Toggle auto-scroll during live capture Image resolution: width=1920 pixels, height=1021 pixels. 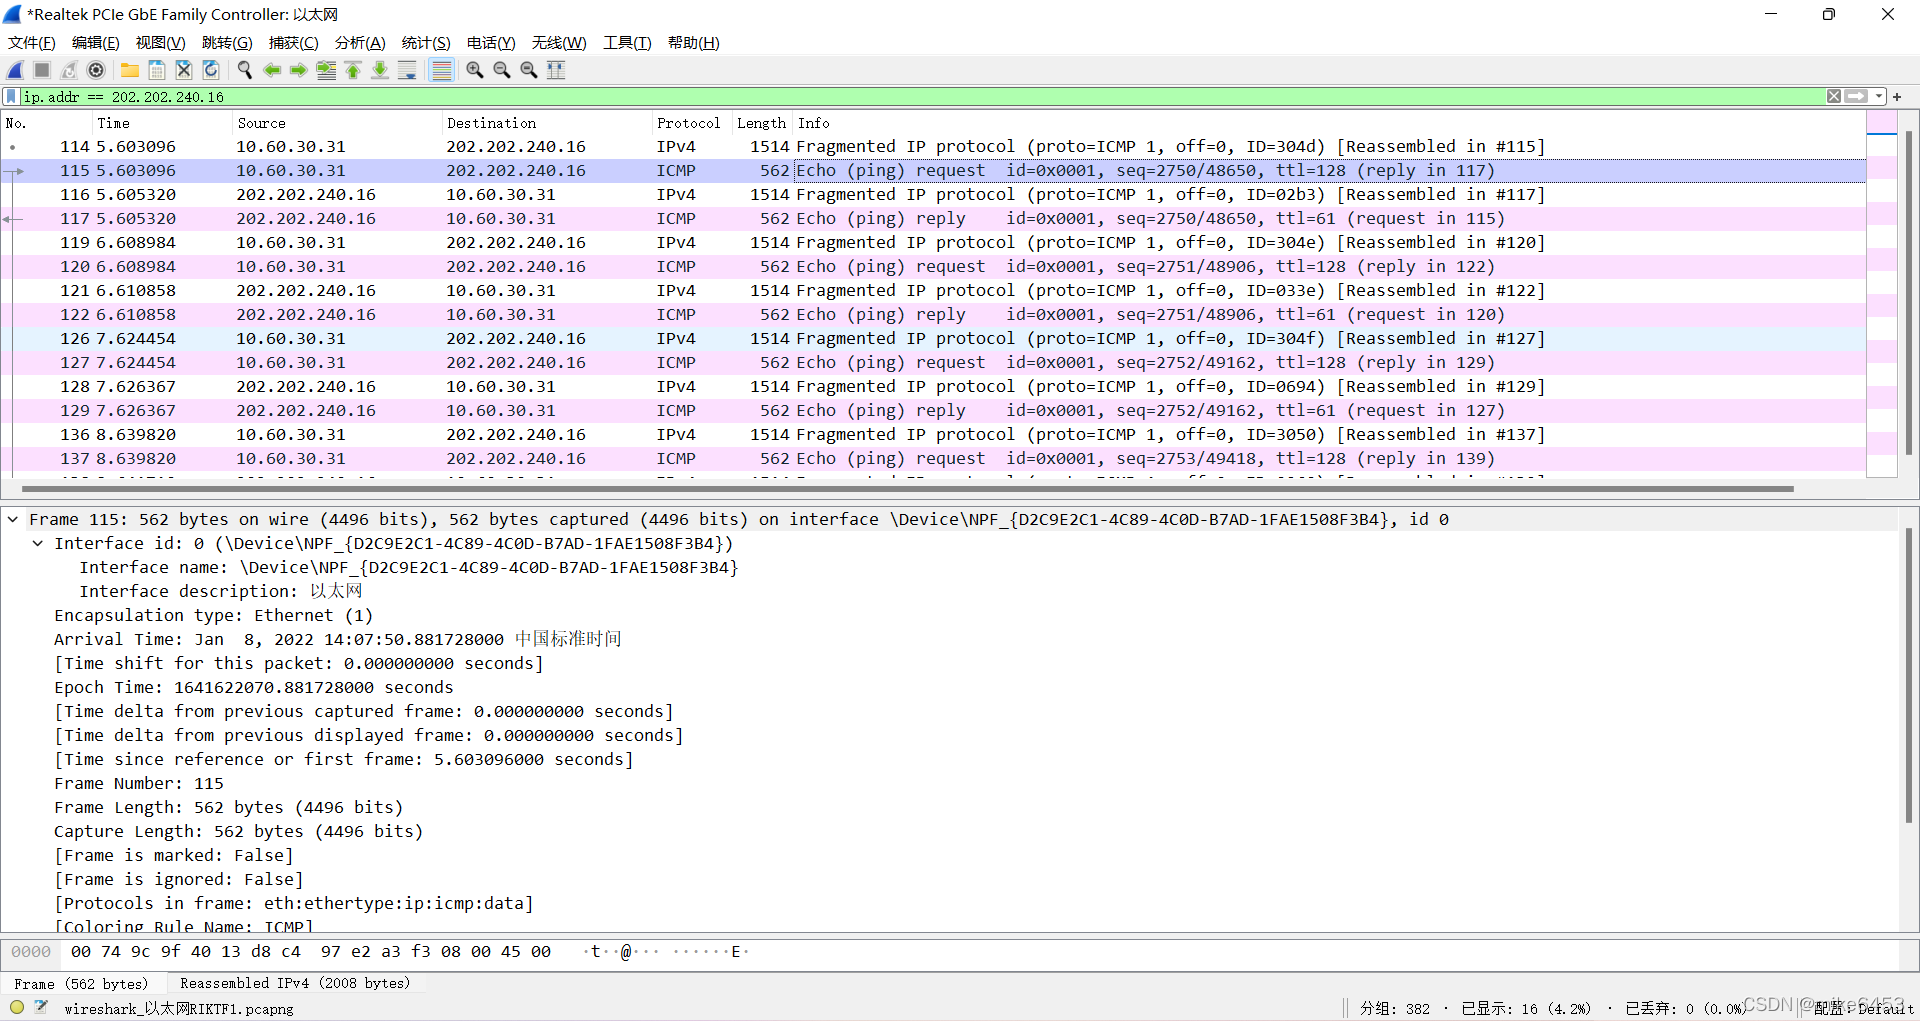407,70
